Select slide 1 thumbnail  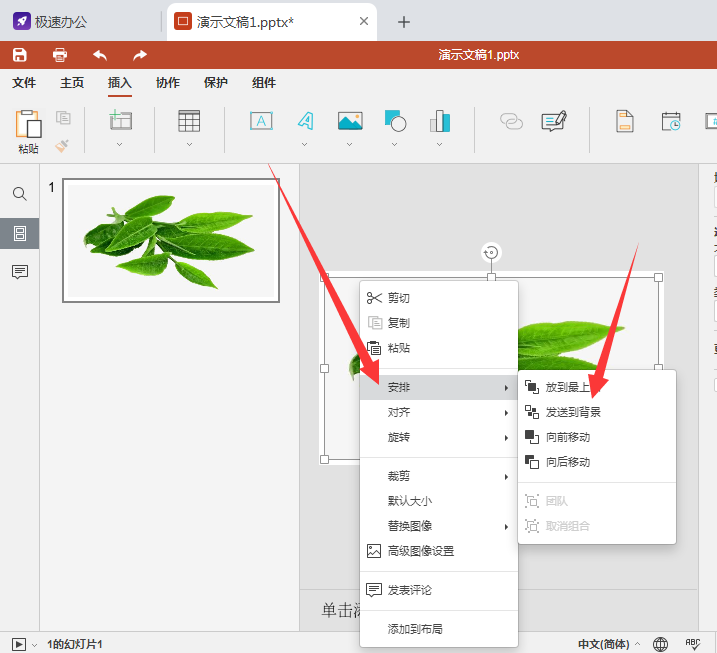171,240
